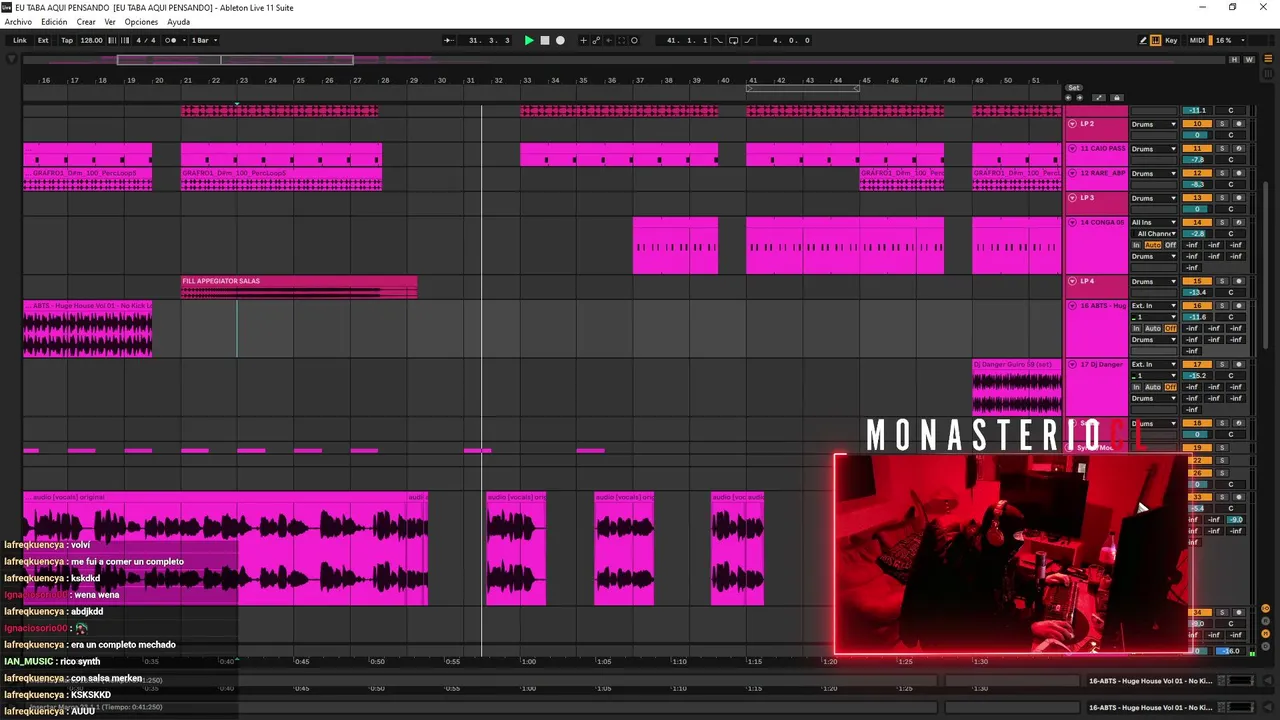Toggle the Lock Envelopes icon
Viewport: 1280px width, 720px height.
click(x=1117, y=98)
